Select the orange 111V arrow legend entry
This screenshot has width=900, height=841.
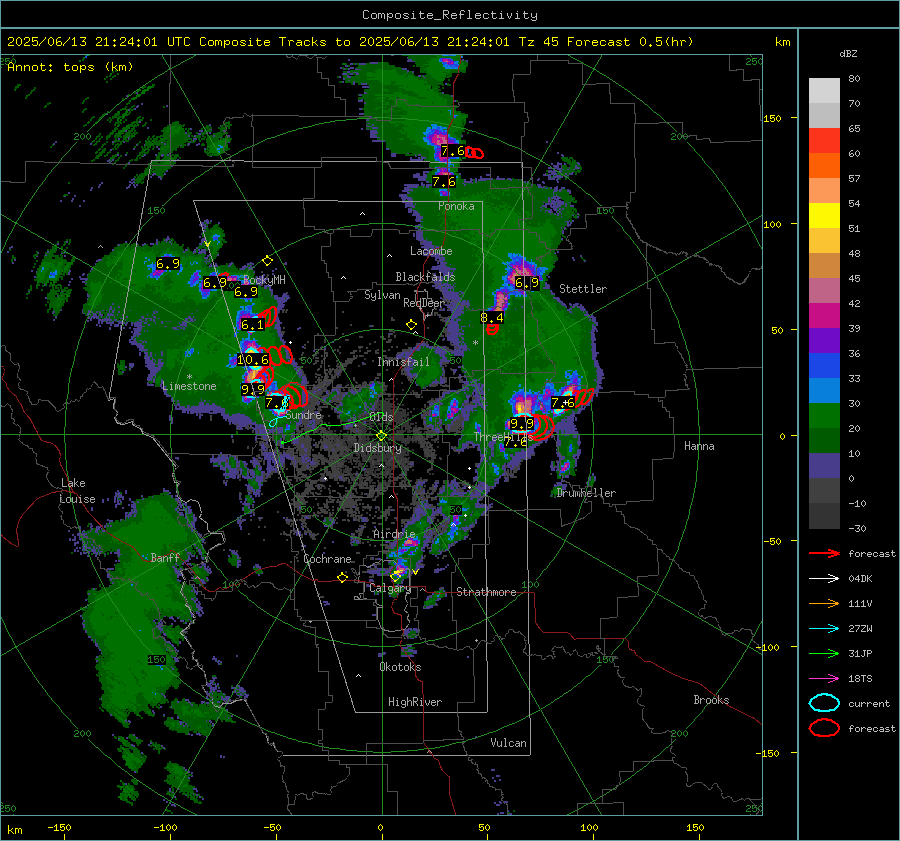824,603
